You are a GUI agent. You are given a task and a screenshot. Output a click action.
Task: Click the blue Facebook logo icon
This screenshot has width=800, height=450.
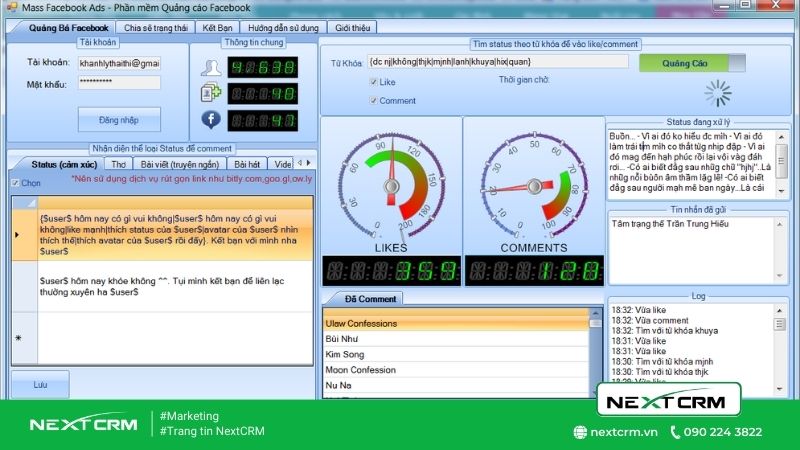[210, 119]
